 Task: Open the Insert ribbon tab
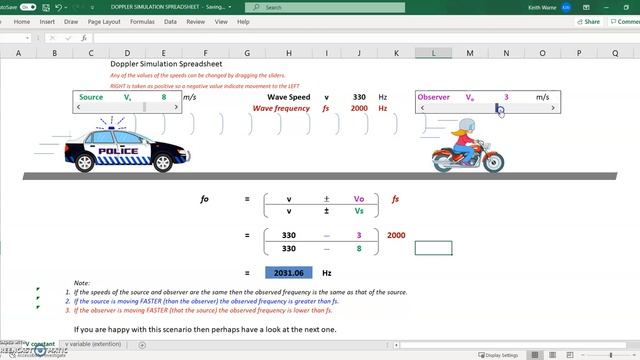pyautogui.click(x=47, y=22)
